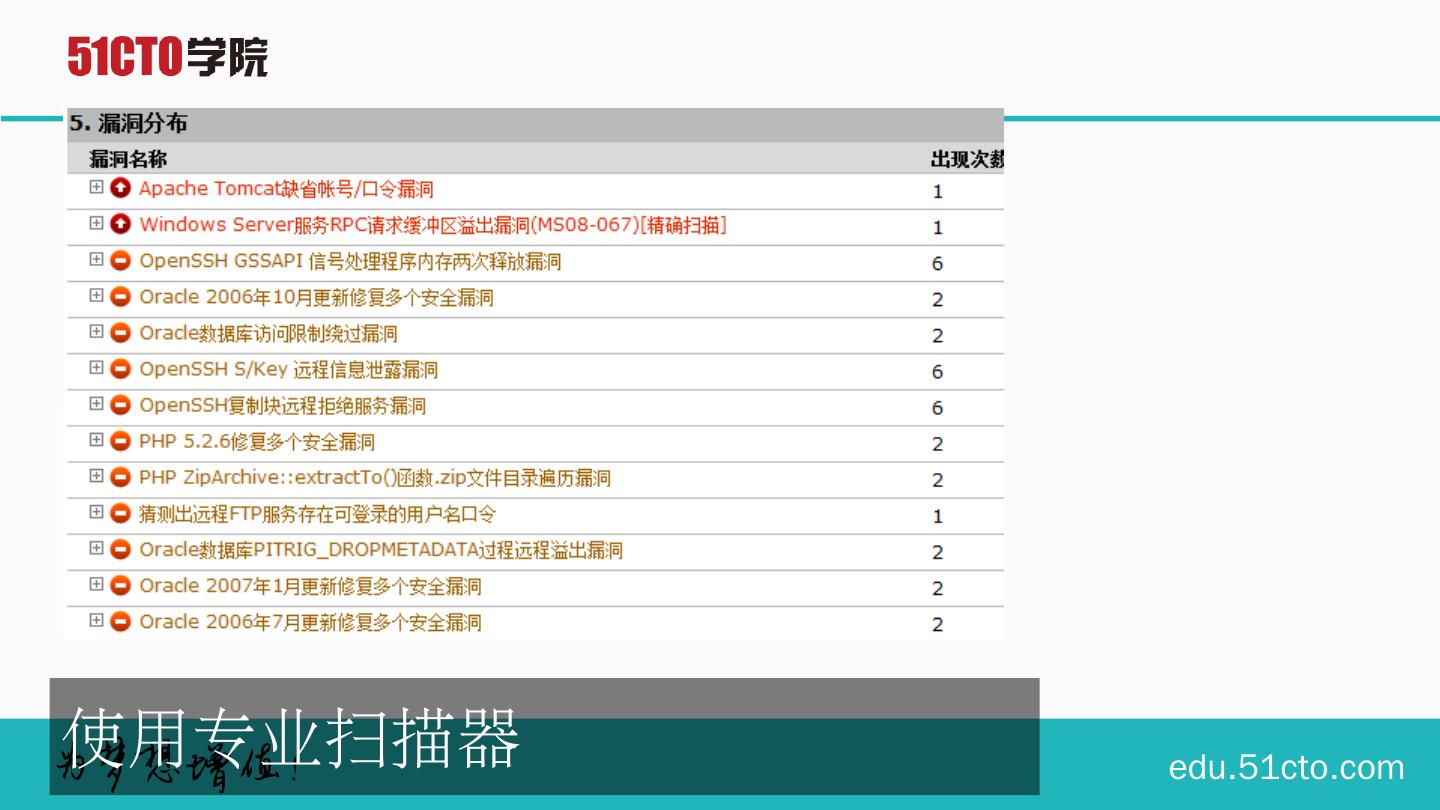Expand the Oracle 2006年7月 update row
The image size is (1440, 810).
(96, 620)
